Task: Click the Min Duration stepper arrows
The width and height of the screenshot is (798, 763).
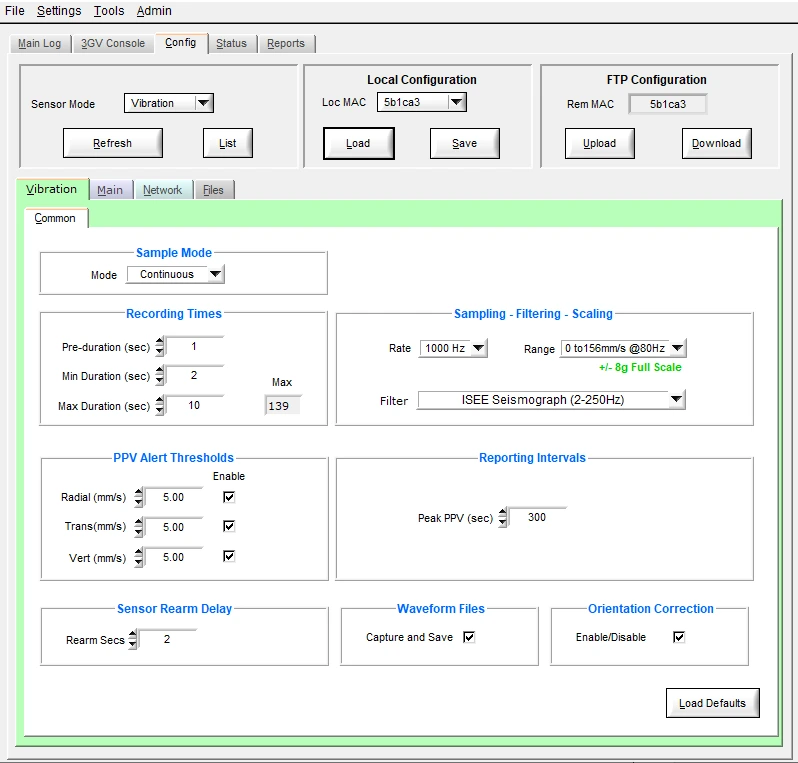Action: (x=159, y=376)
